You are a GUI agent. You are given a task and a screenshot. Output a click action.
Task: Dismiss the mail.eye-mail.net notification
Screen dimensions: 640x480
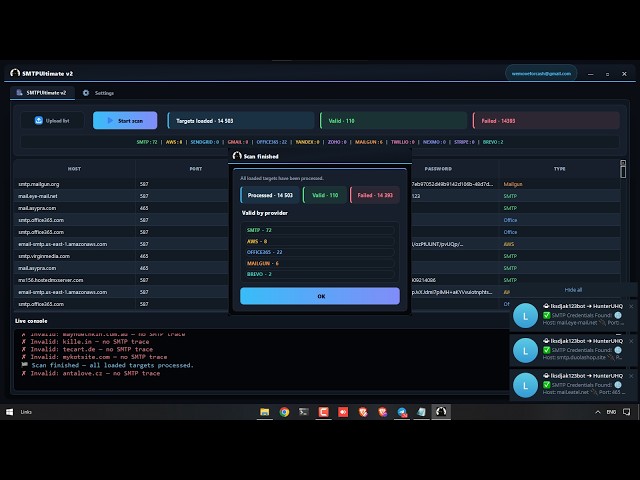[631, 306]
